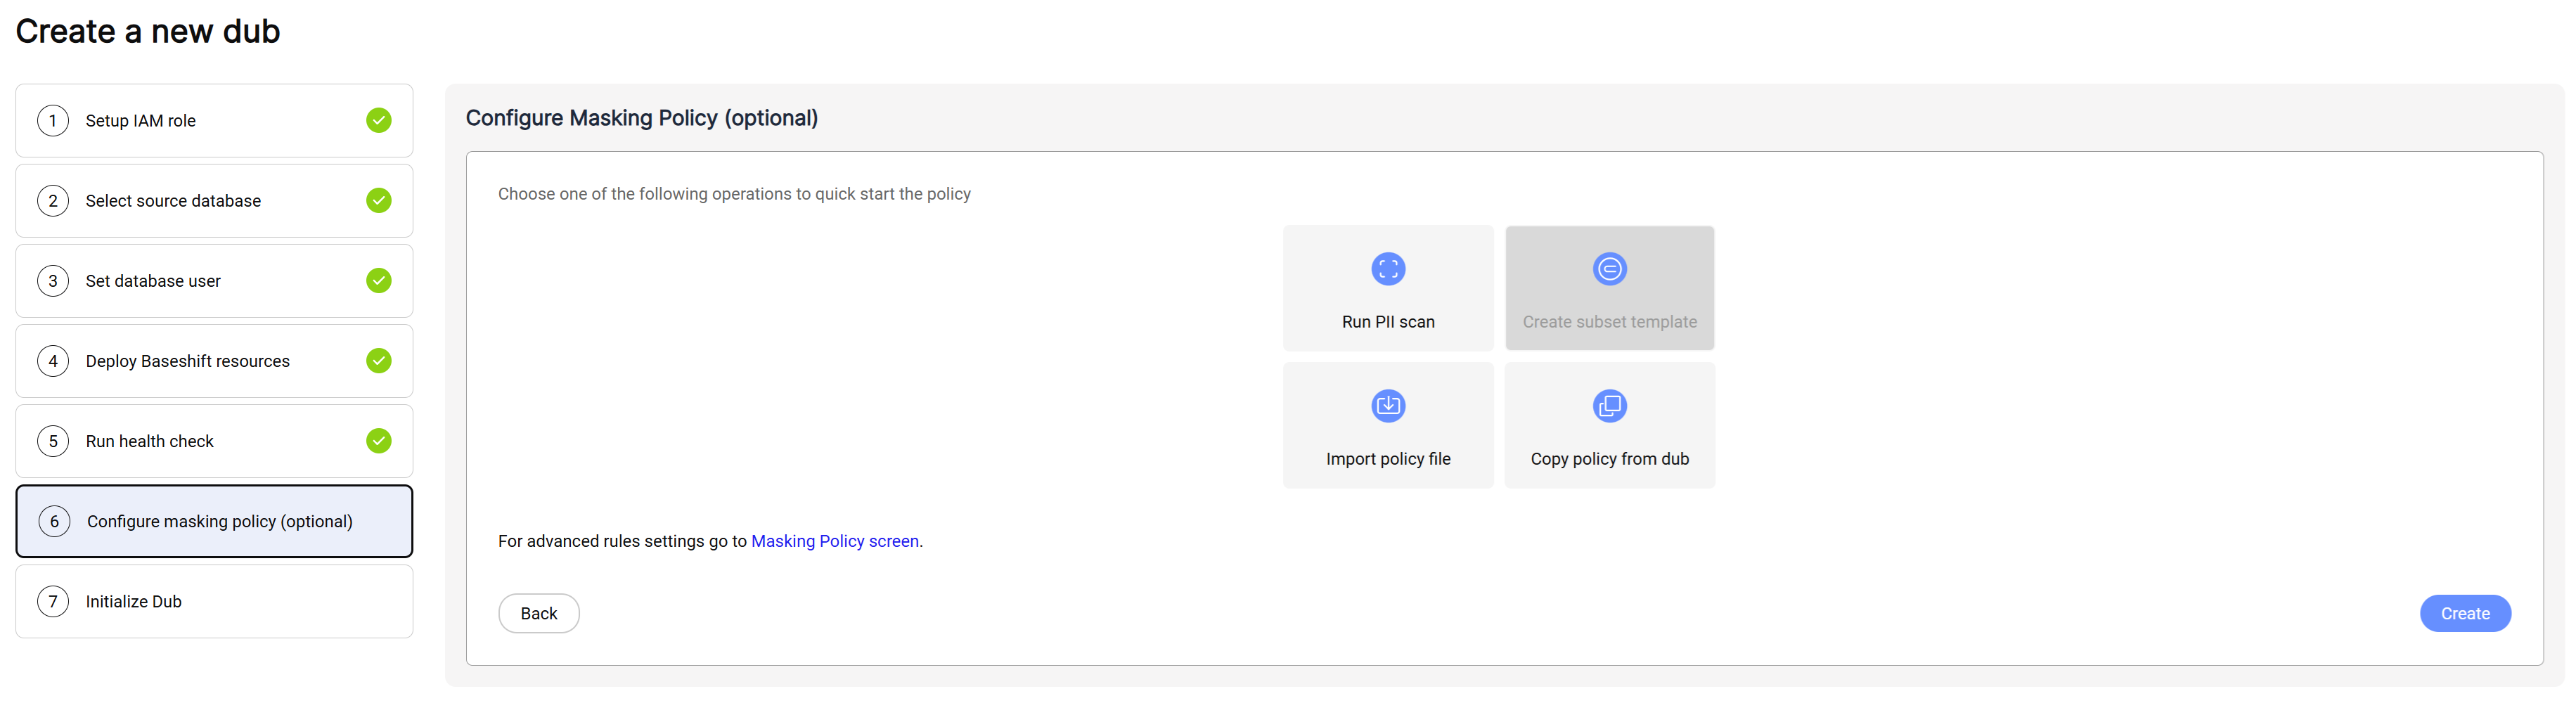This screenshot has height=703, width=2576.
Task: Open the Masking Policy screen link
Action: [x=834, y=541]
